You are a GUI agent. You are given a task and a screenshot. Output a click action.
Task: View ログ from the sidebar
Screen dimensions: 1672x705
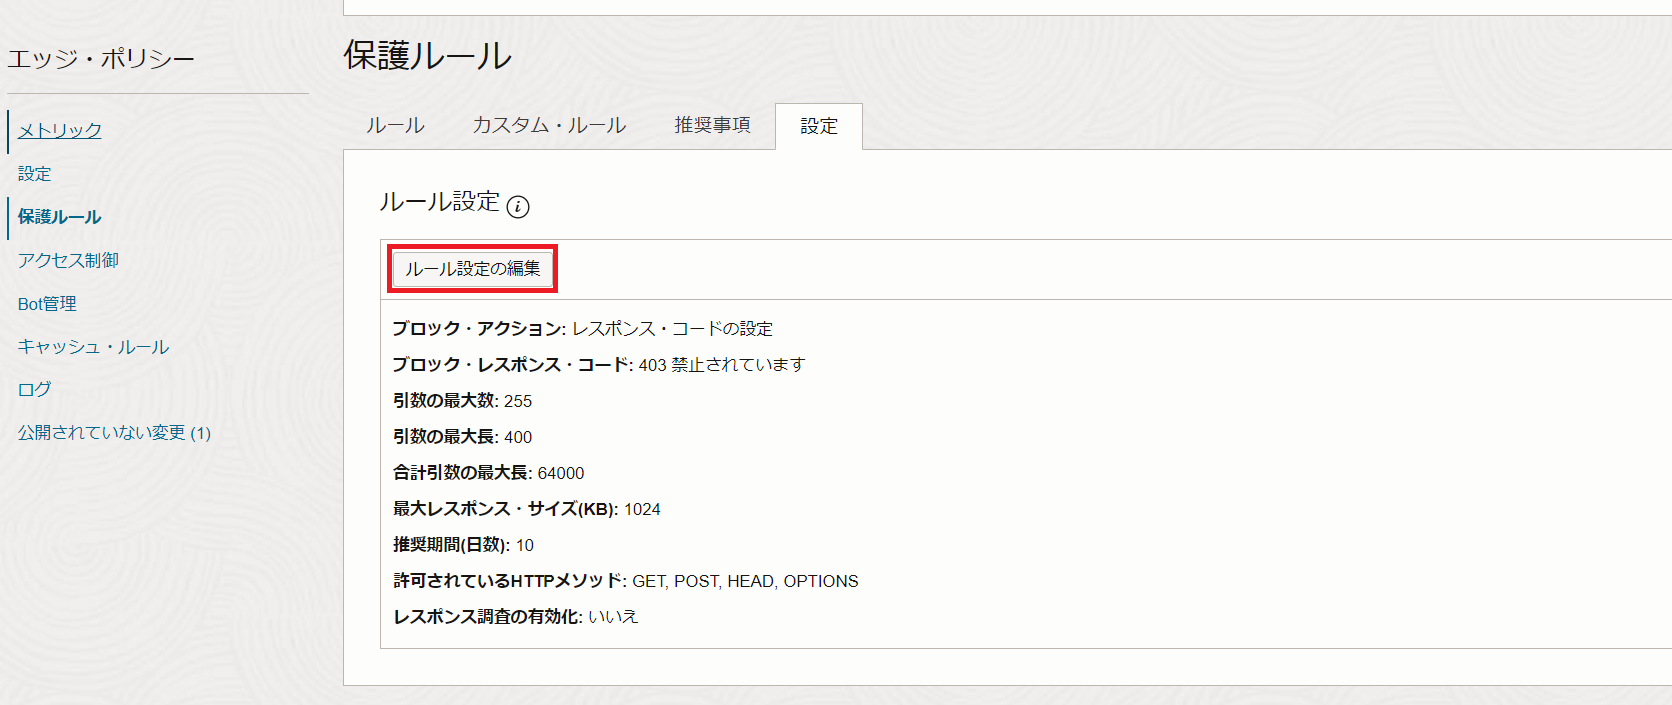pyautogui.click(x=35, y=390)
